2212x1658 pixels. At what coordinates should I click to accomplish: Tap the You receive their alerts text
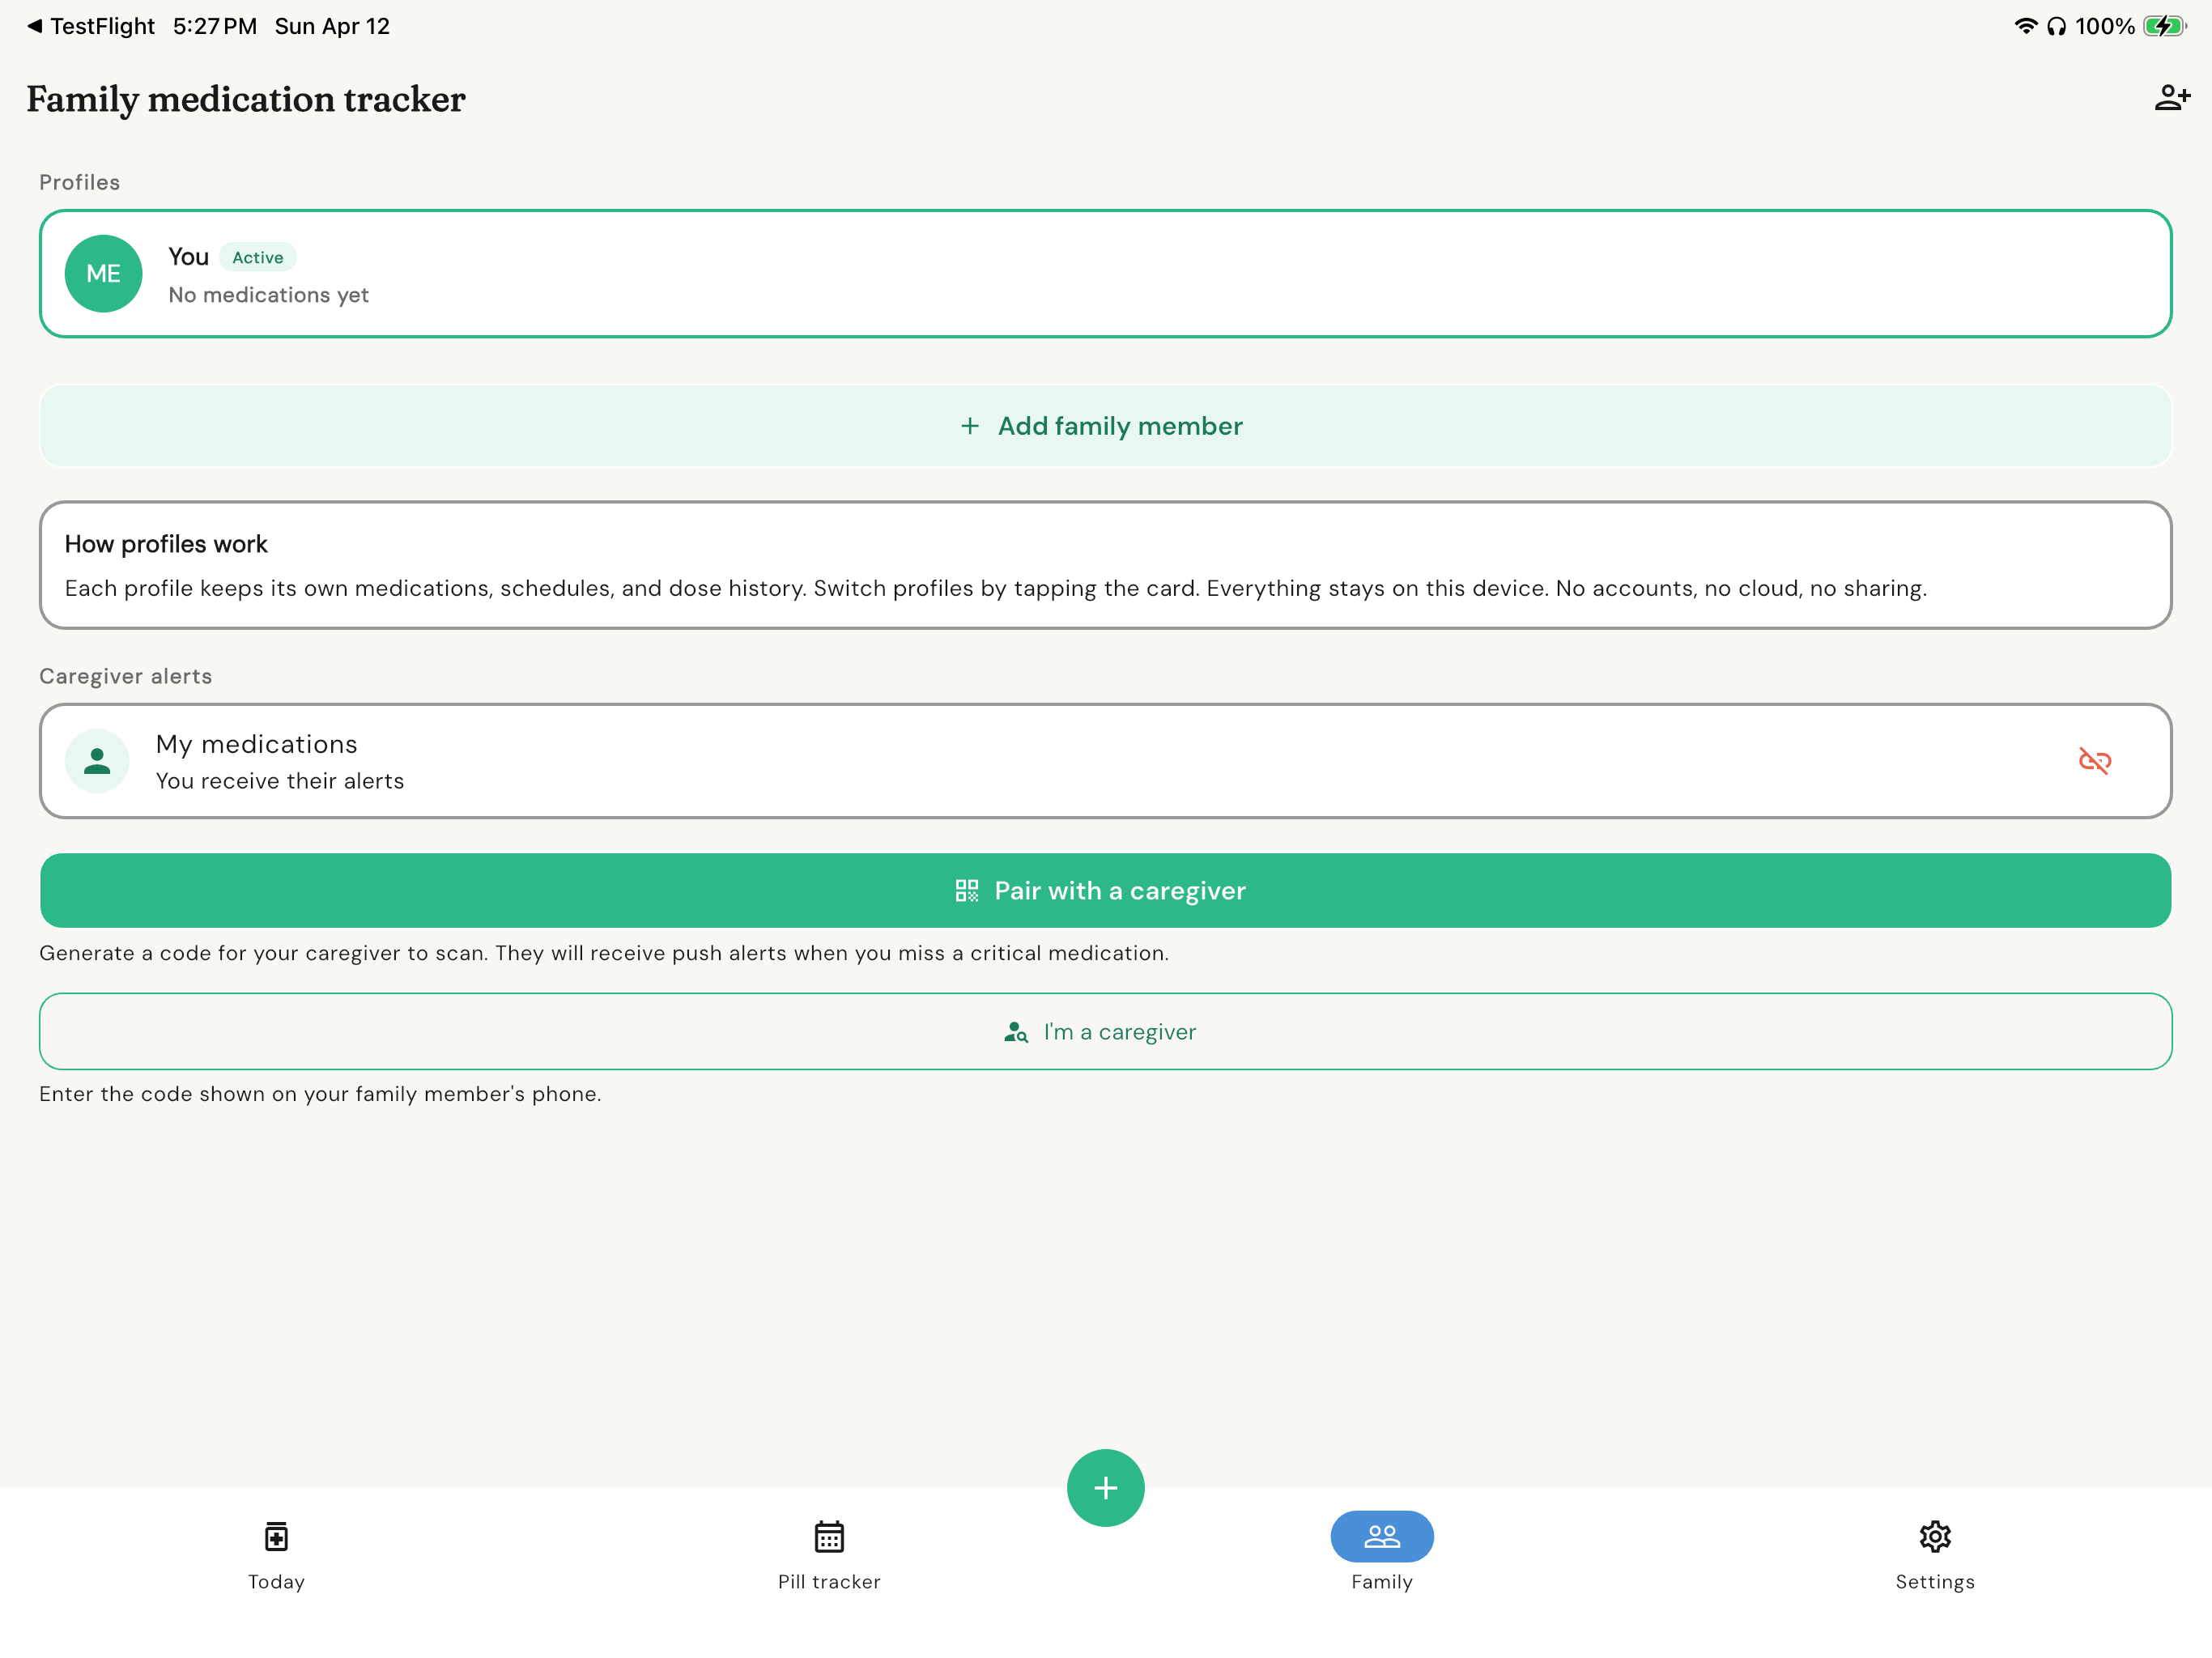click(280, 781)
